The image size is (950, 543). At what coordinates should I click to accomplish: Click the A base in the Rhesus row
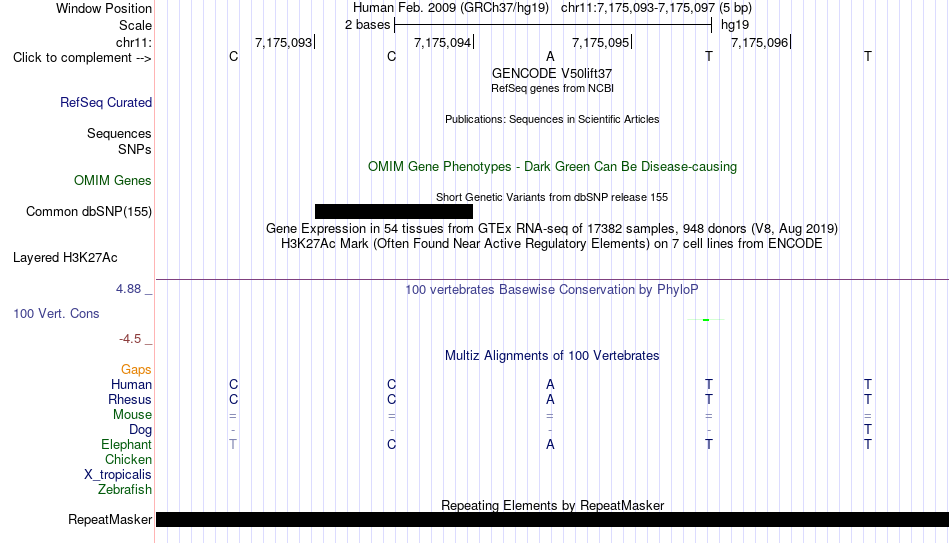coord(550,399)
